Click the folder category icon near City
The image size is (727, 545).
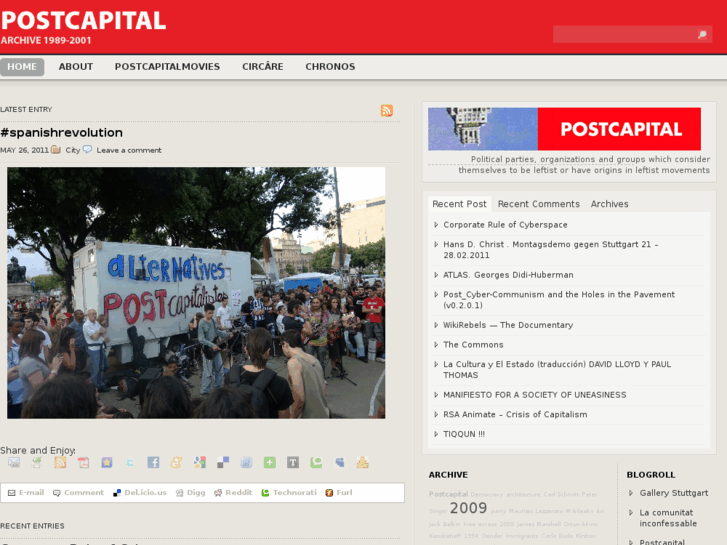[x=56, y=149]
